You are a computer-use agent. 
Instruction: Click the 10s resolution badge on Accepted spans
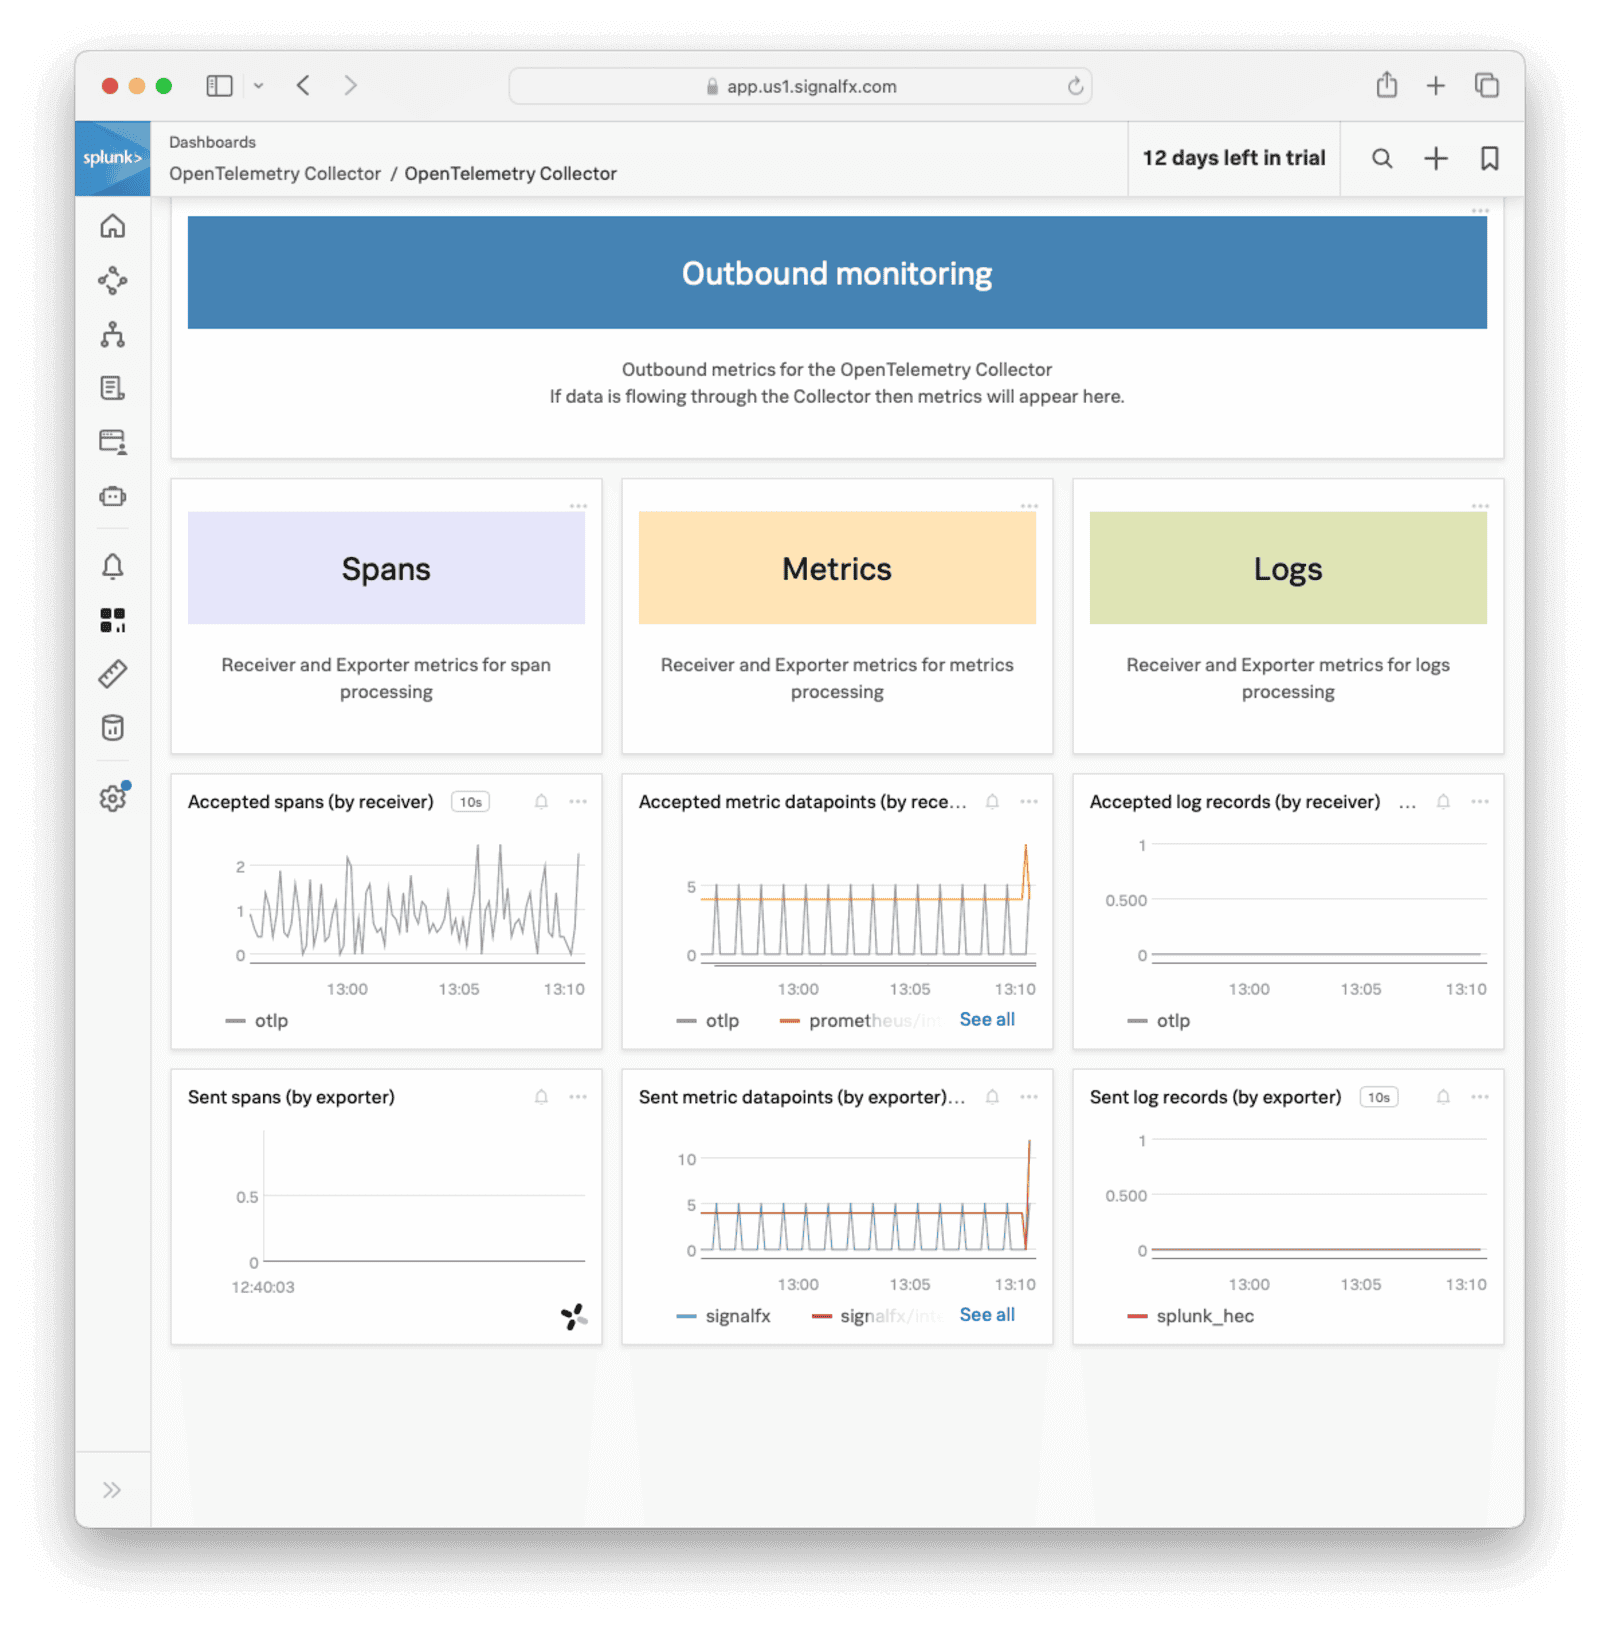(471, 802)
